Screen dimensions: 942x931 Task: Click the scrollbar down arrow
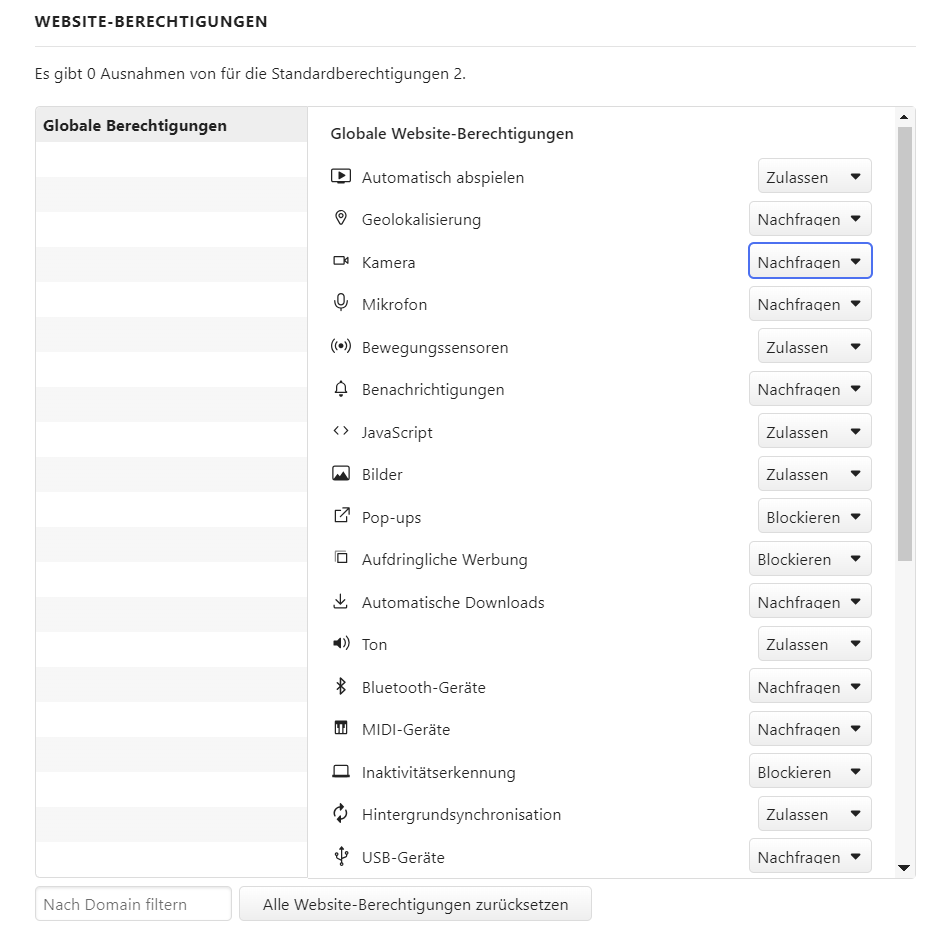click(x=904, y=867)
